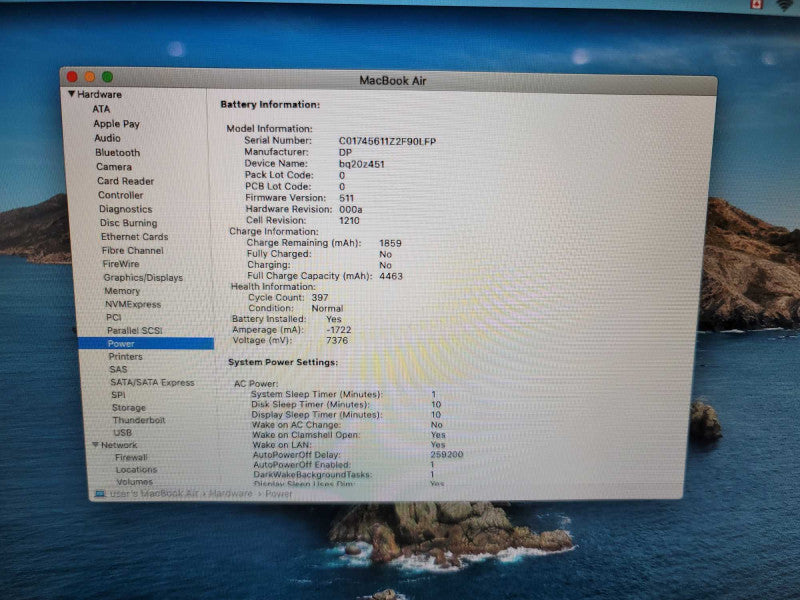This screenshot has width=800, height=600.
Task: Select Disc Burning entry
Action: 129,222
